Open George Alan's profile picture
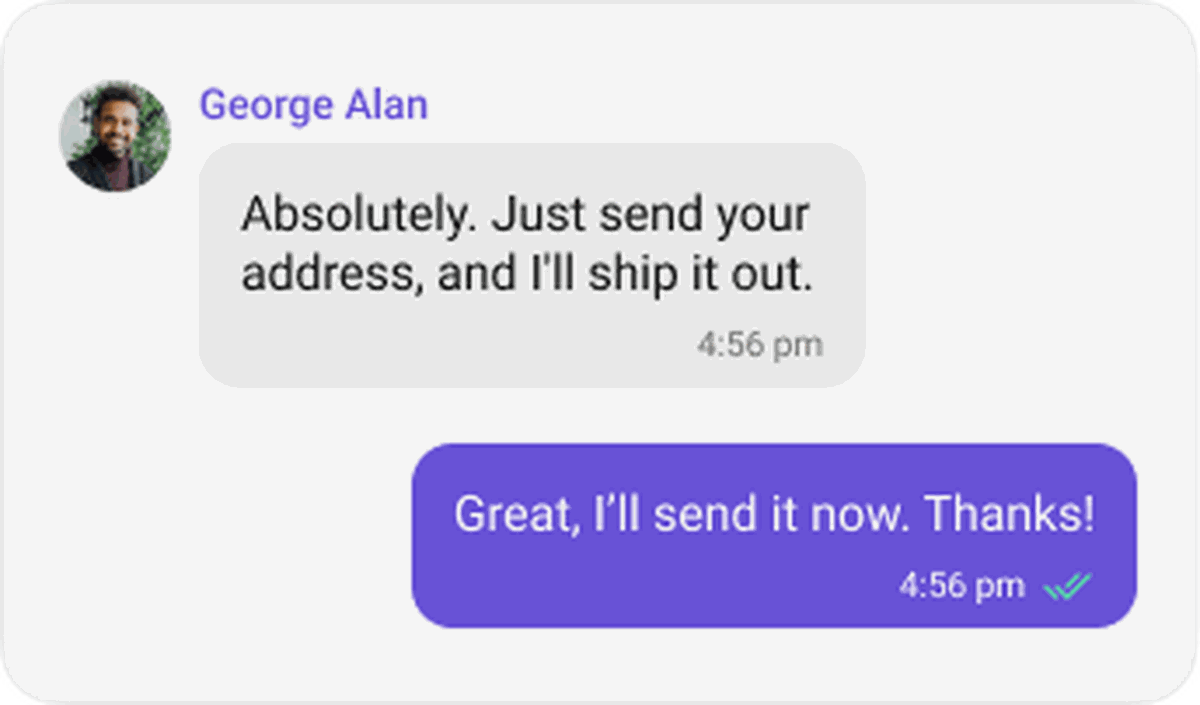The width and height of the screenshot is (1200, 705). point(115,136)
